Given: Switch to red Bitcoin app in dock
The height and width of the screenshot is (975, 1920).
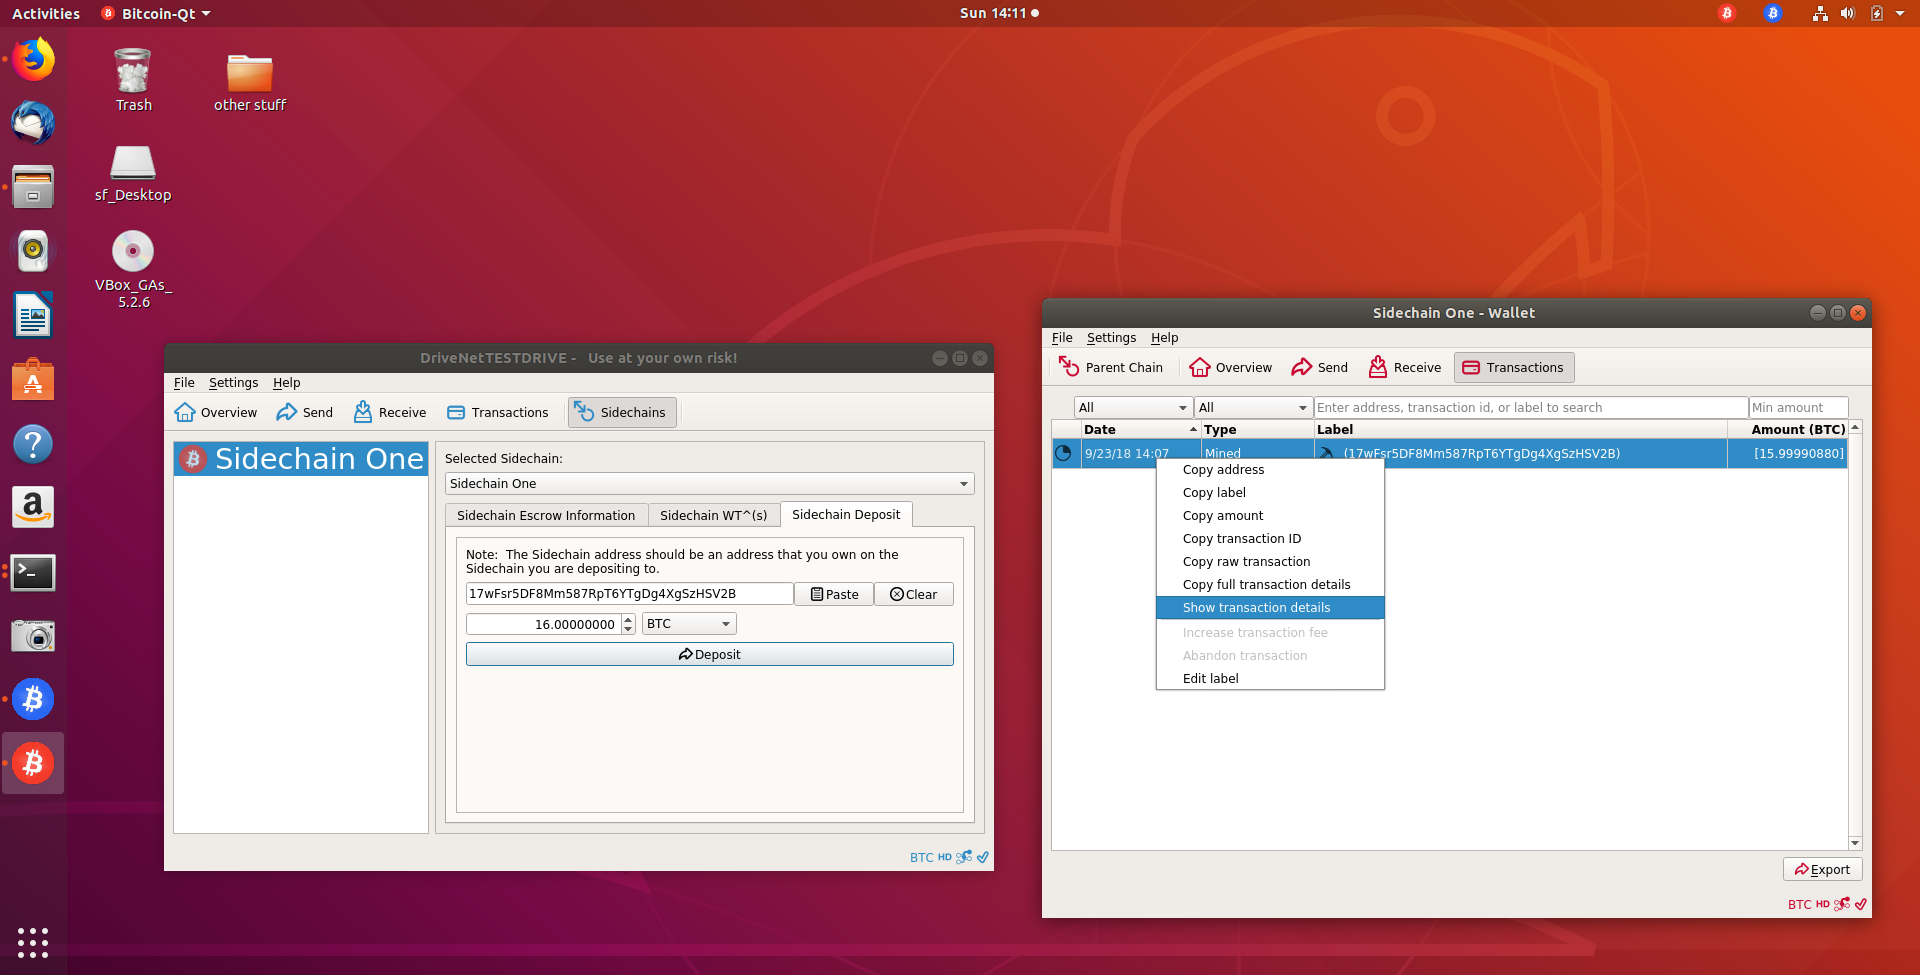Looking at the screenshot, I should 33,763.
